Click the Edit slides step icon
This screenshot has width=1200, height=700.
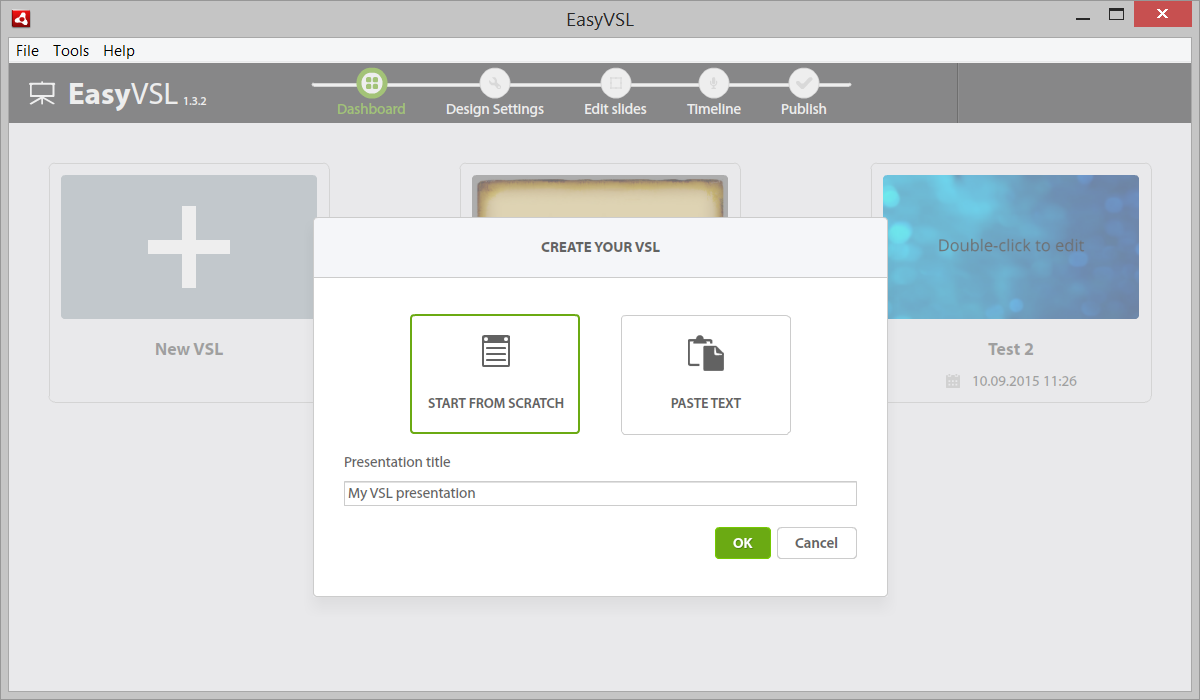pos(616,83)
